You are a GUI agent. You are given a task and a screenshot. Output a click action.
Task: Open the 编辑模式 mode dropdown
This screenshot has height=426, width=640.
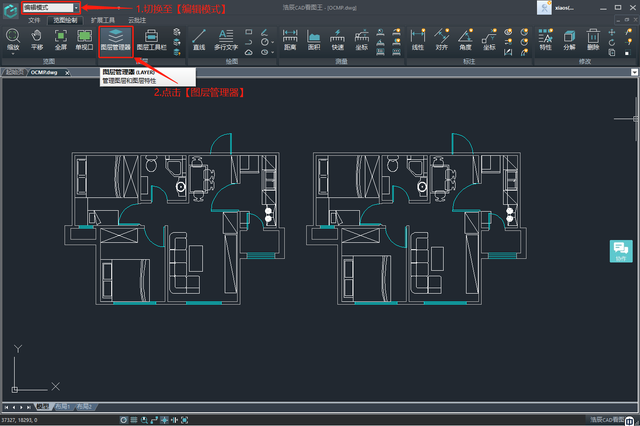click(x=75, y=8)
